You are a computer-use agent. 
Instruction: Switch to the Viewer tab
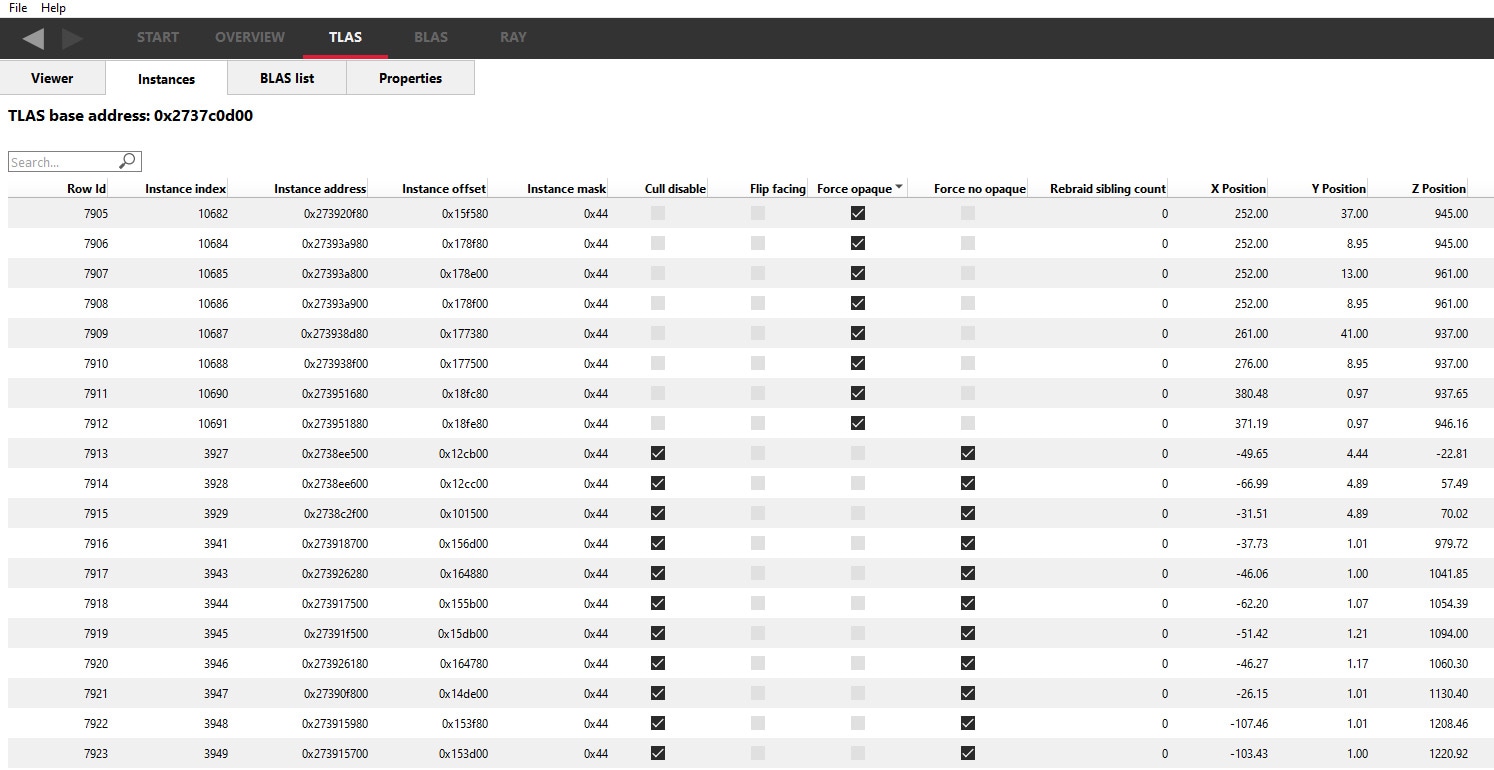pyautogui.click(x=52, y=78)
